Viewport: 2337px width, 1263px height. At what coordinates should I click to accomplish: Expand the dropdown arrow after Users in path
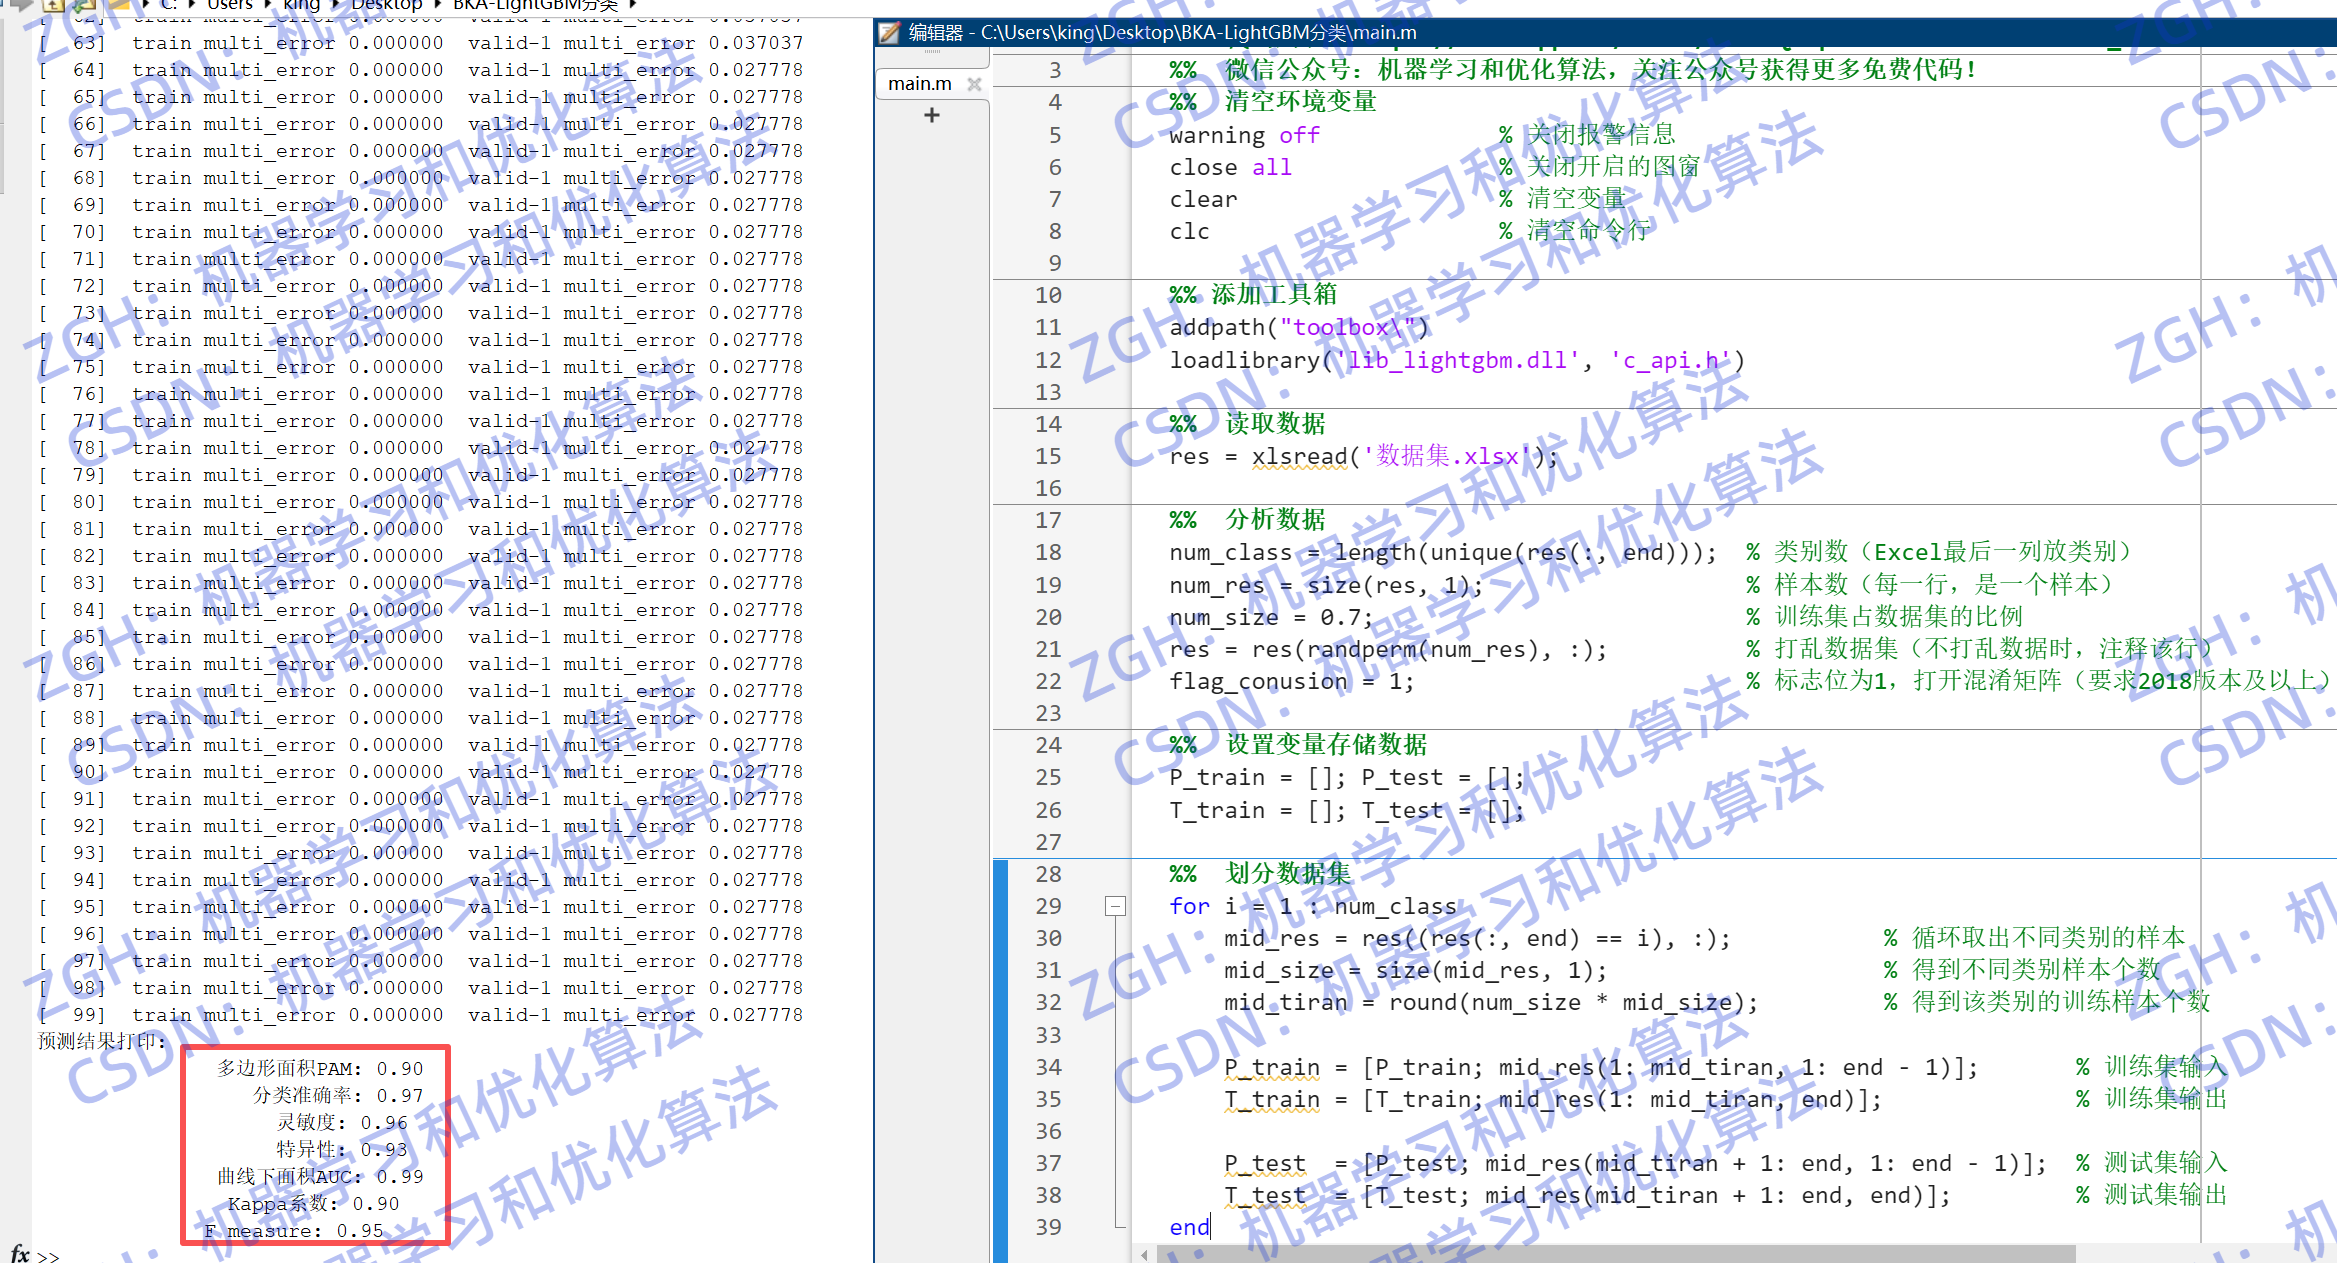coord(268,5)
